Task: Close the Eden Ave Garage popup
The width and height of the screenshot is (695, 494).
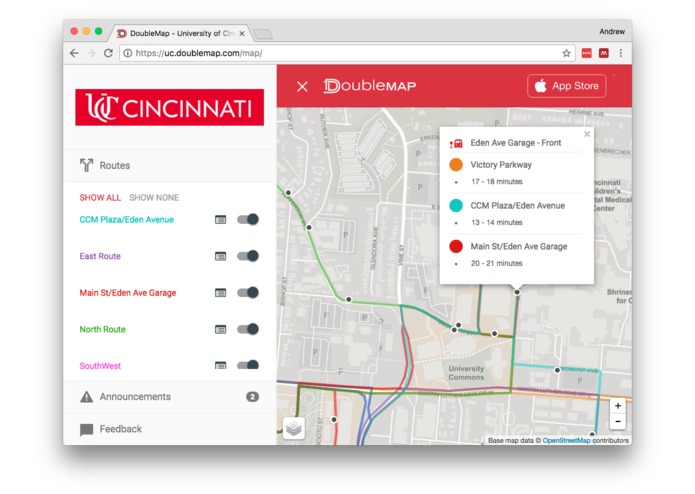Action: click(587, 134)
